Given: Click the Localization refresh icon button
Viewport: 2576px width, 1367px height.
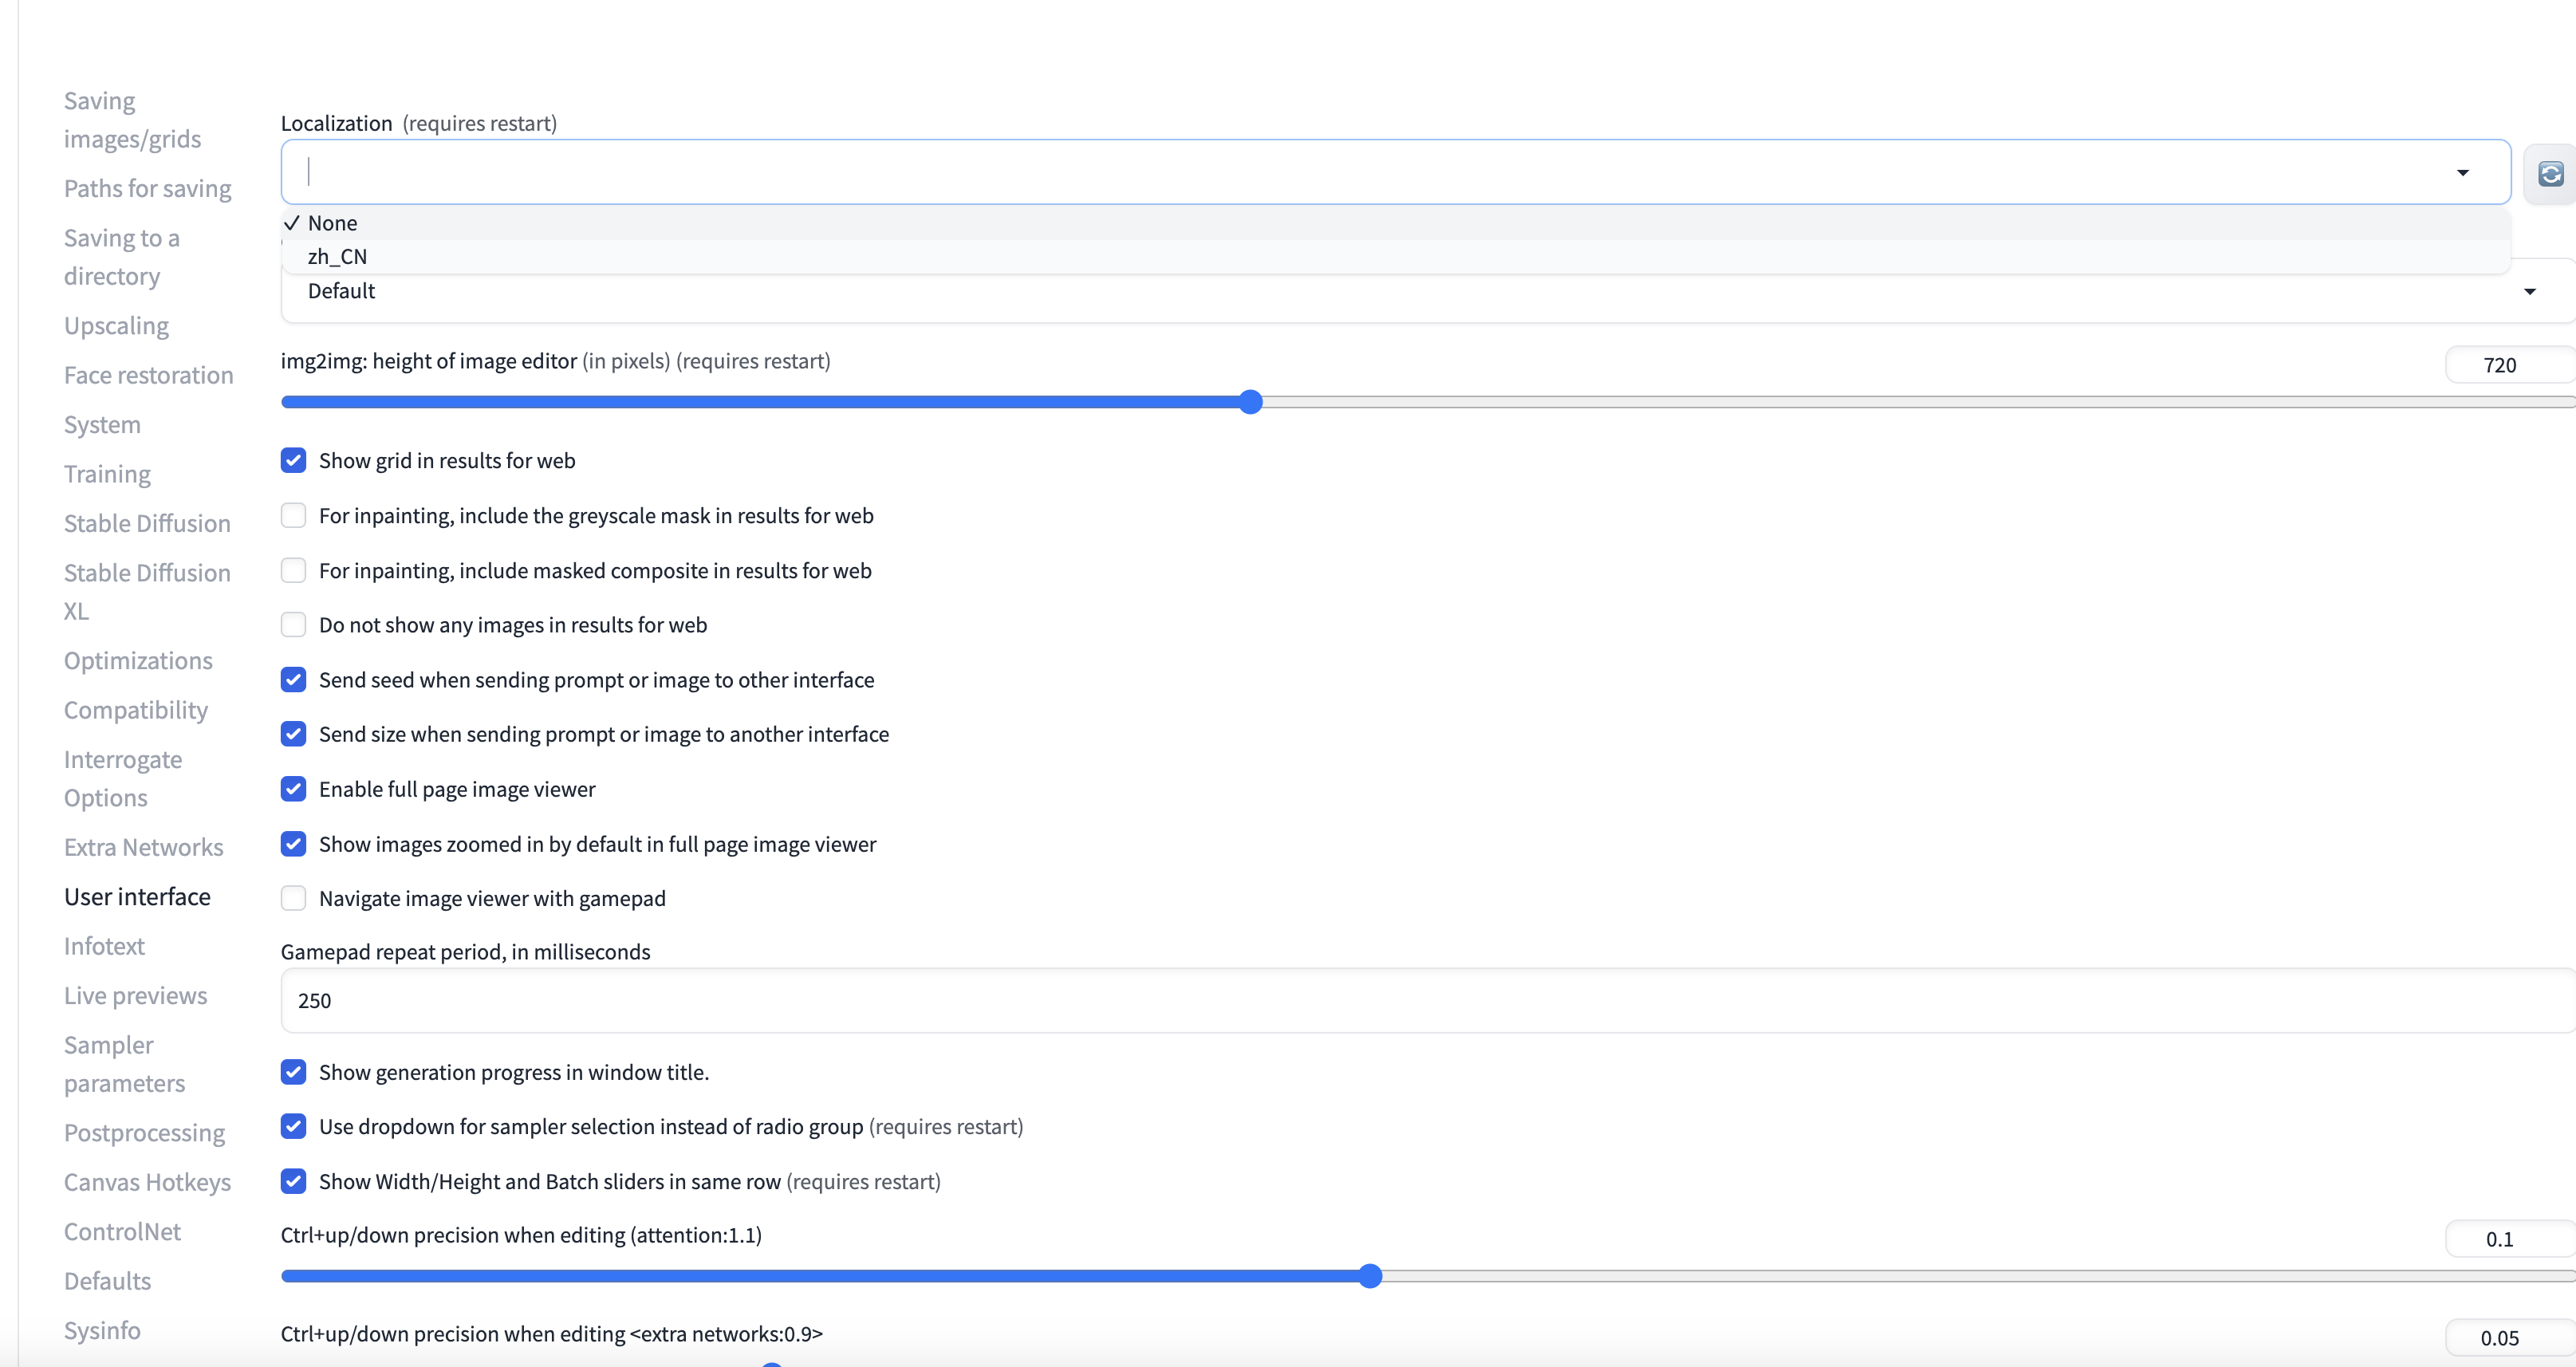Looking at the screenshot, I should click(x=2550, y=174).
